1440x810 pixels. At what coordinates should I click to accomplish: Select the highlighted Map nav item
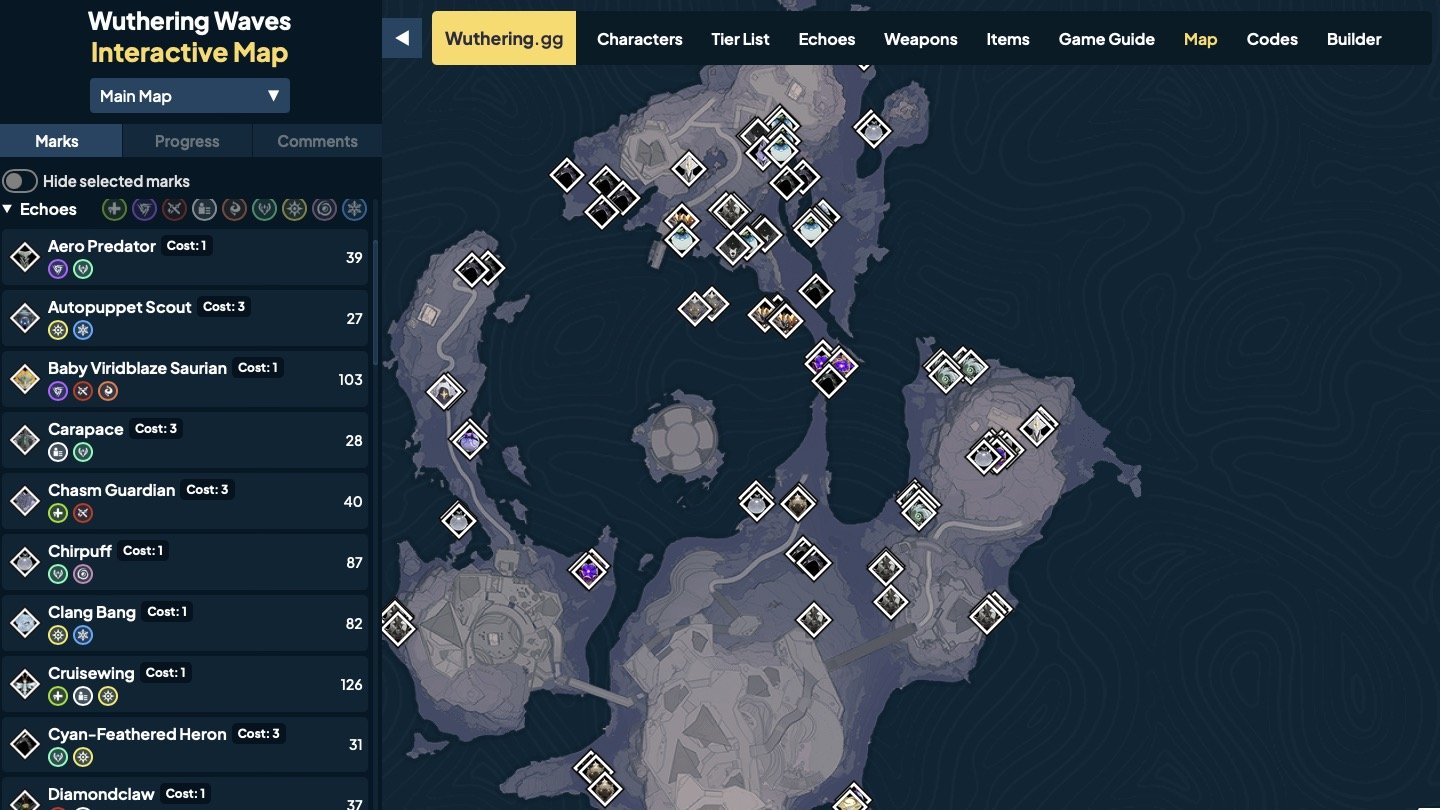coord(1200,39)
